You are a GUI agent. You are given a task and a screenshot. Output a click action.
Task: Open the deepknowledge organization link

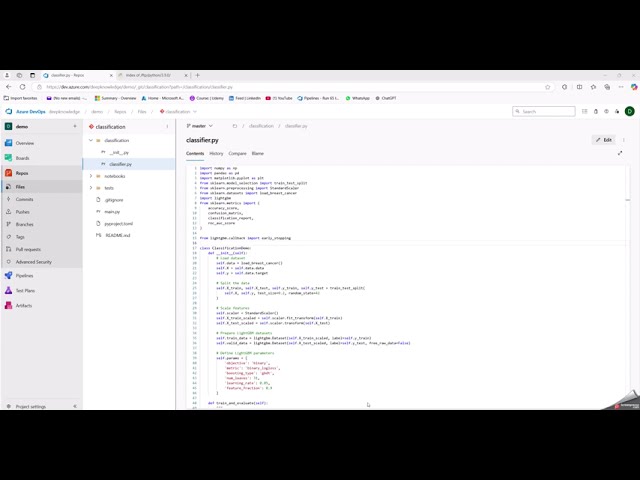64,111
